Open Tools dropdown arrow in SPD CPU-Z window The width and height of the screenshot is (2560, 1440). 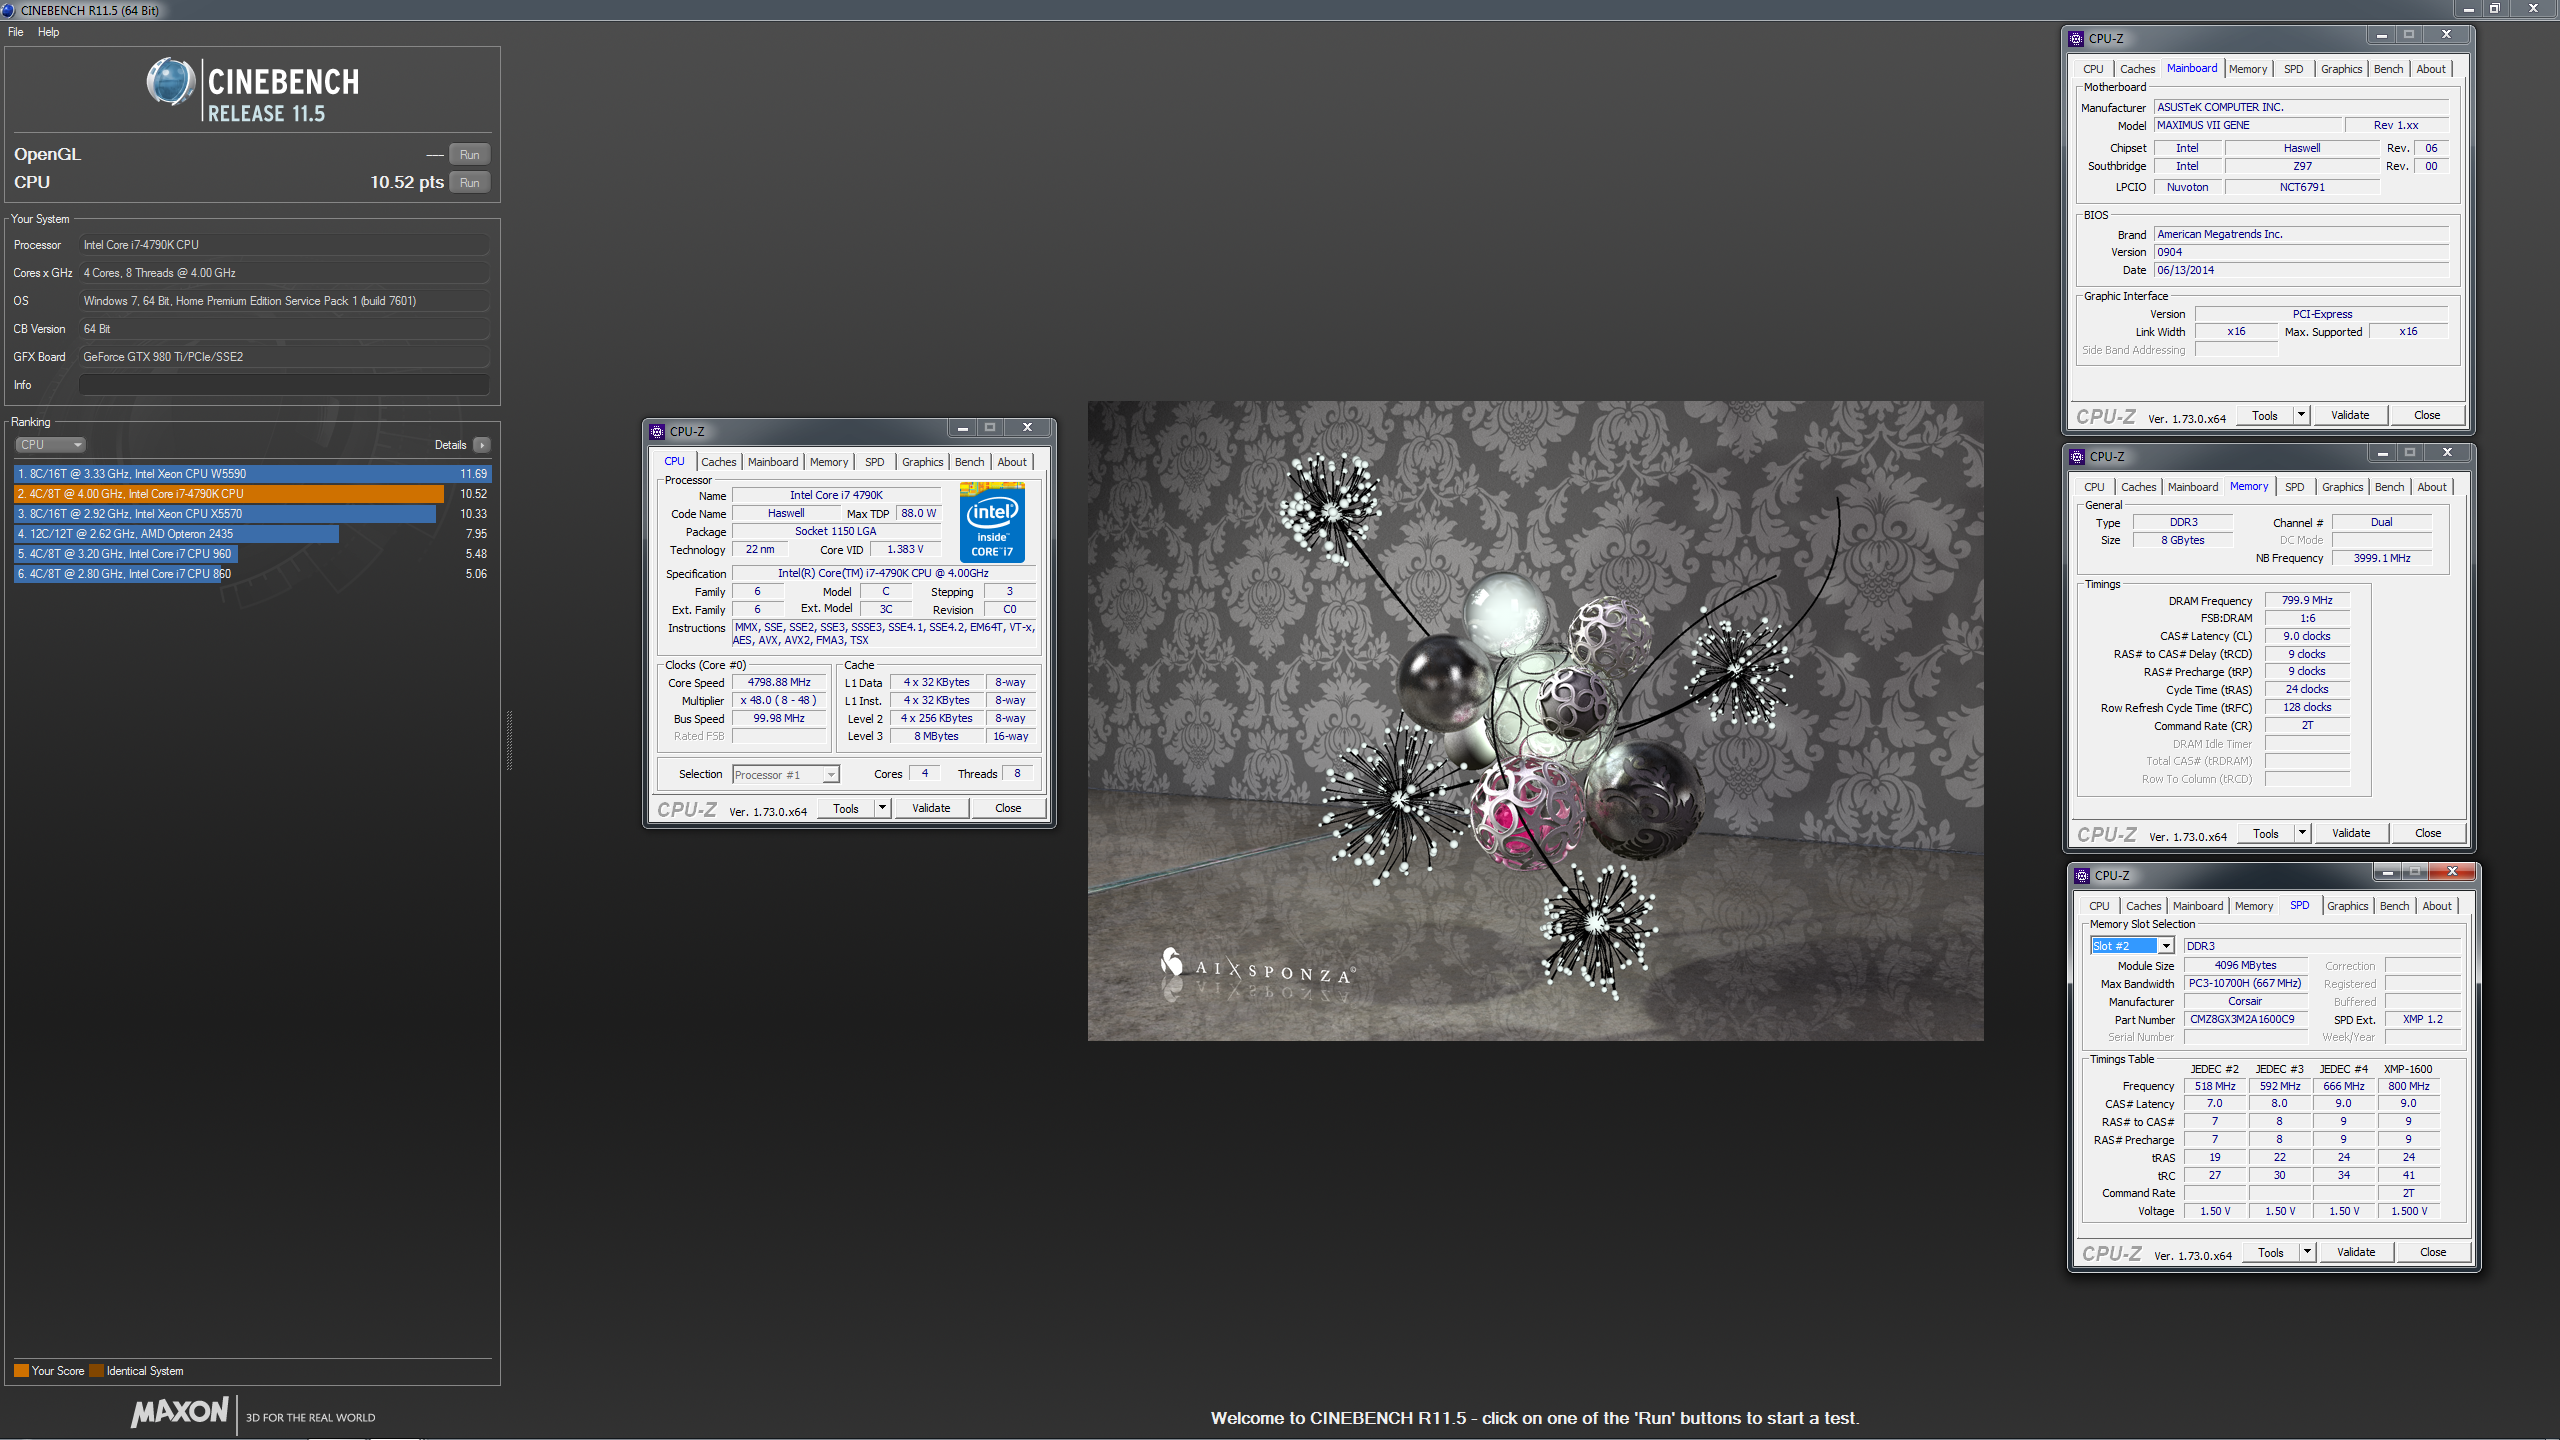coord(2307,1252)
